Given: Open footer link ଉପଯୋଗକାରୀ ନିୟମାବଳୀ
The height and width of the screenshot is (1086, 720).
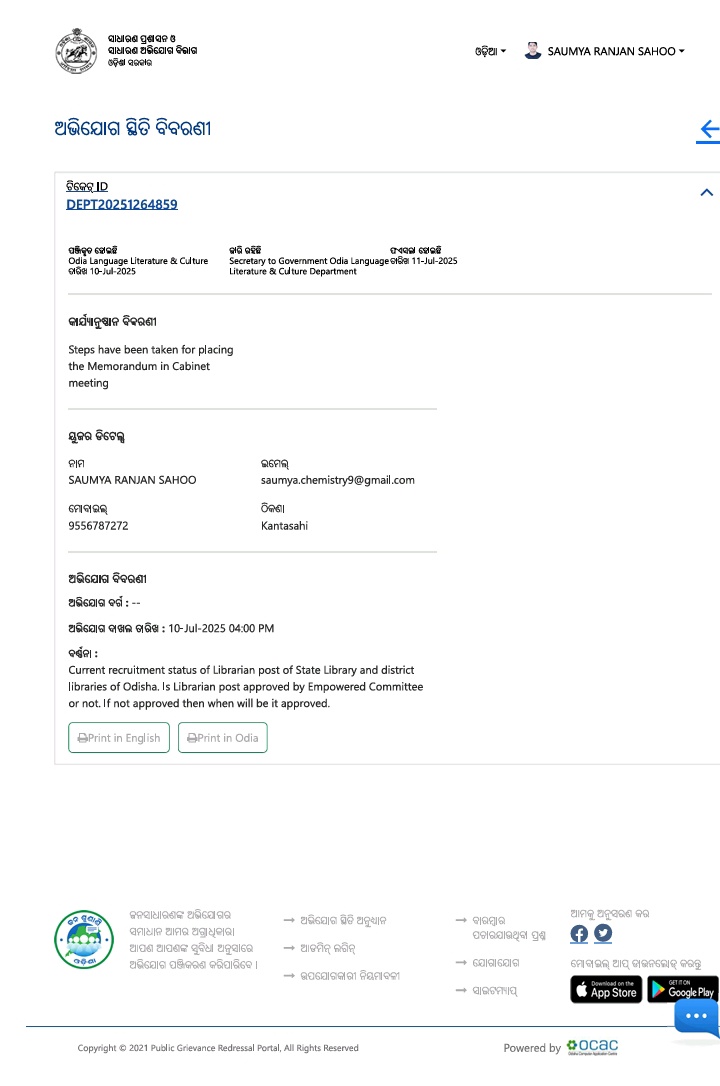Looking at the screenshot, I should (350, 976).
